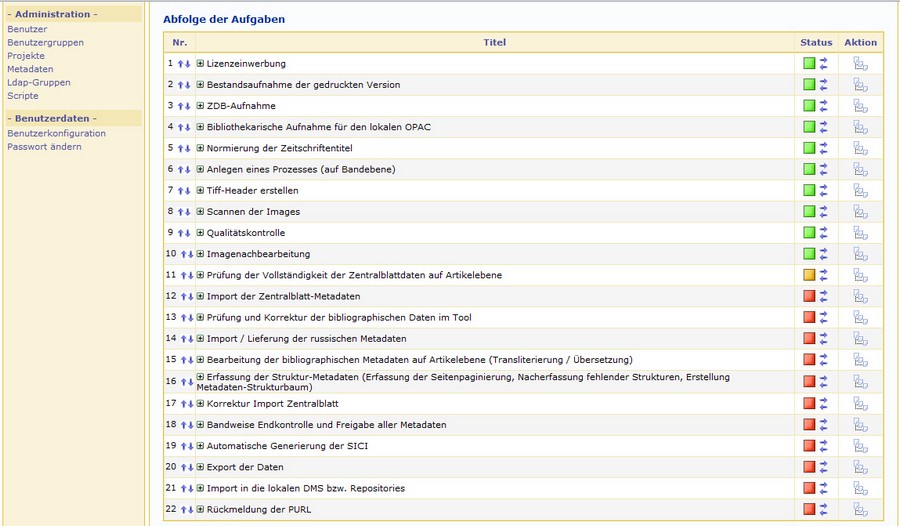Click the up arrow for task 3
The width and height of the screenshot is (900, 526).
click(180, 106)
